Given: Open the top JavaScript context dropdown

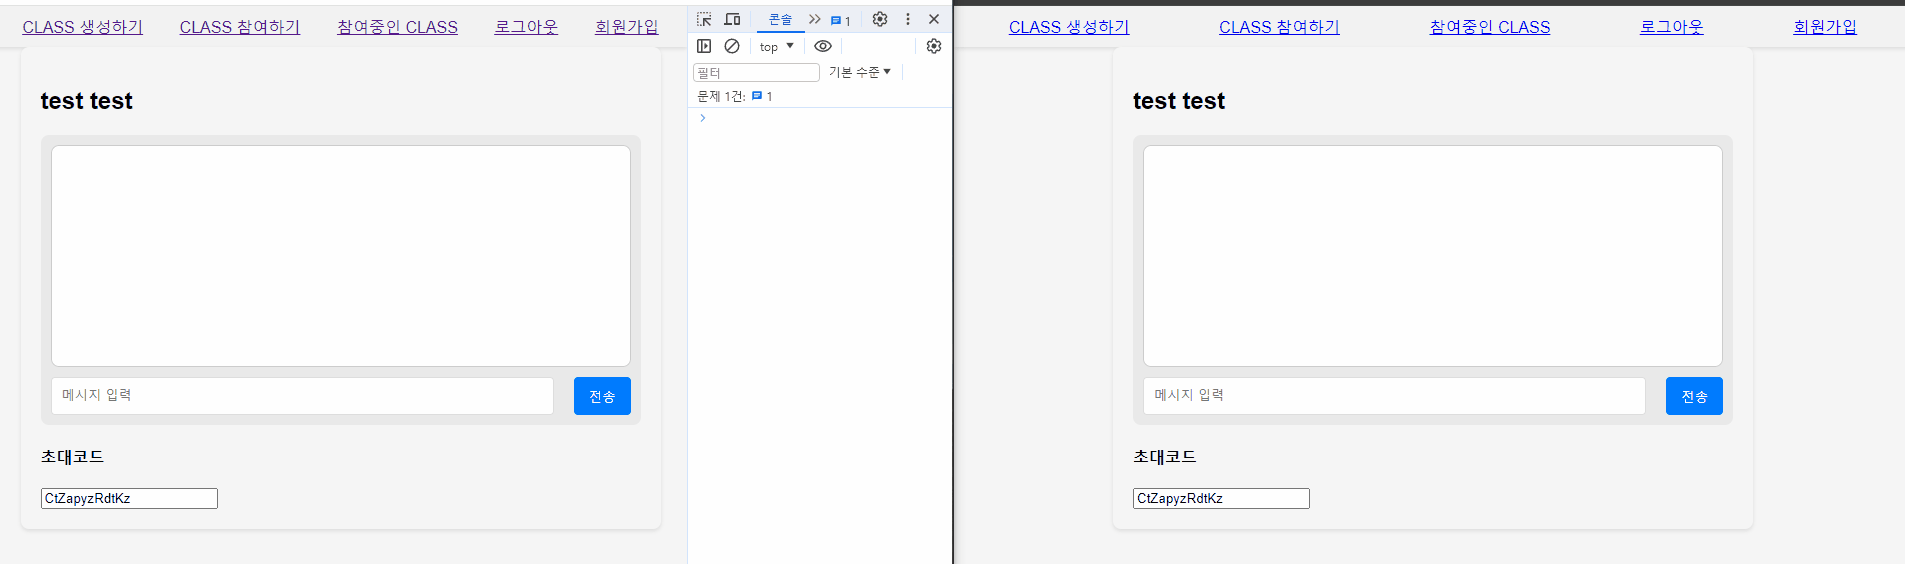Looking at the screenshot, I should (x=777, y=46).
